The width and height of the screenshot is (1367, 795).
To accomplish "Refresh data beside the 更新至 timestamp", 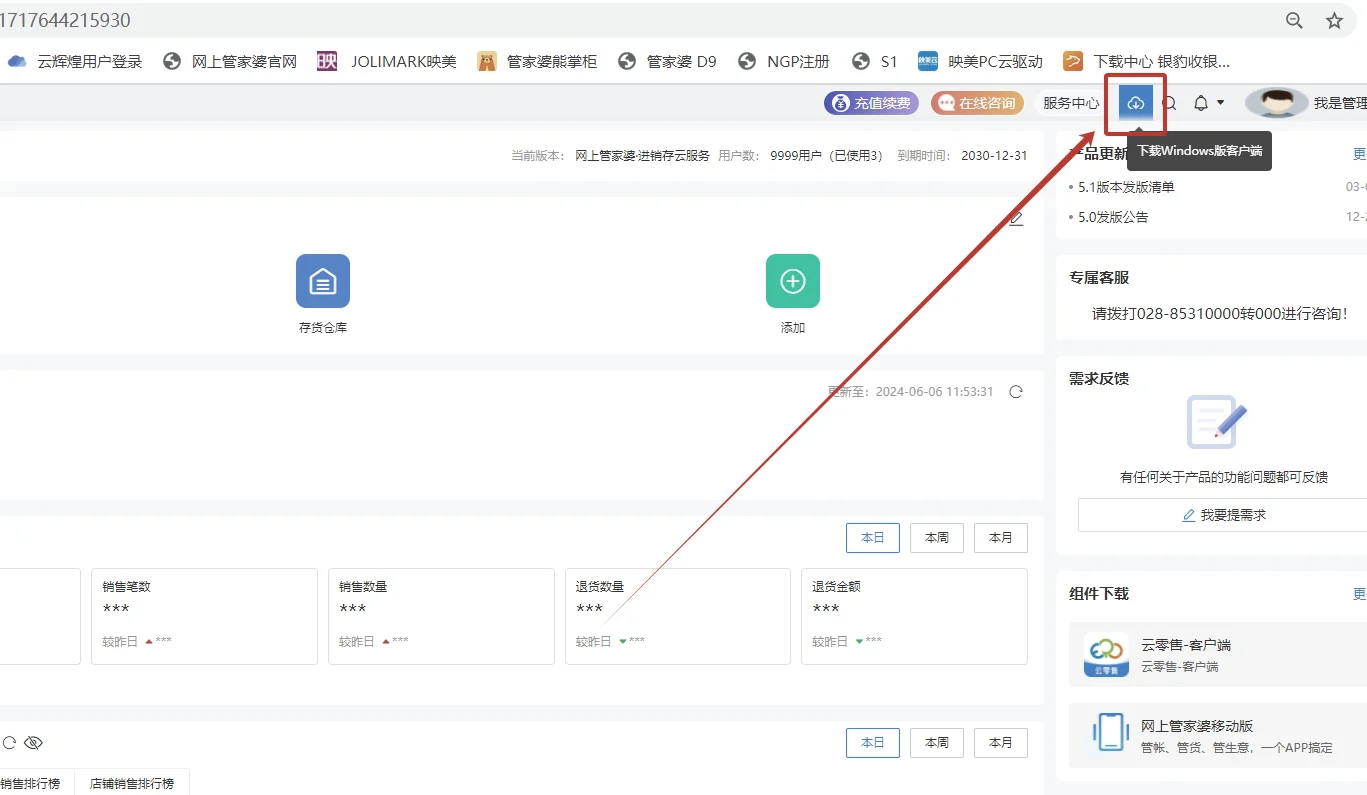I will click(1016, 392).
